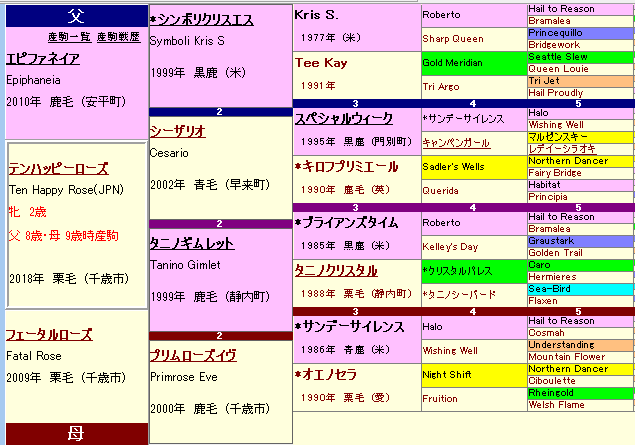Open テンハッピーローズ horse link

click(59, 168)
